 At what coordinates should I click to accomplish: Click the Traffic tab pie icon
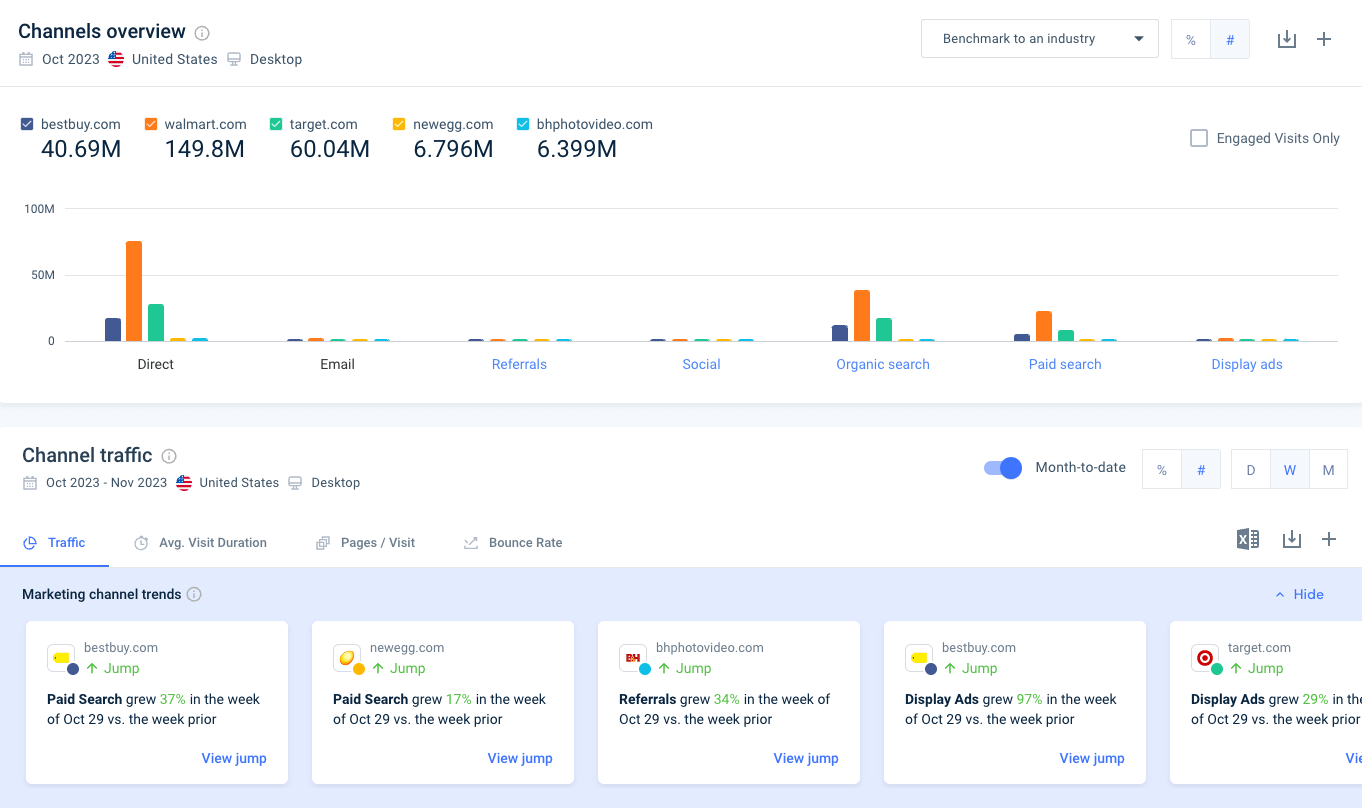pos(29,543)
